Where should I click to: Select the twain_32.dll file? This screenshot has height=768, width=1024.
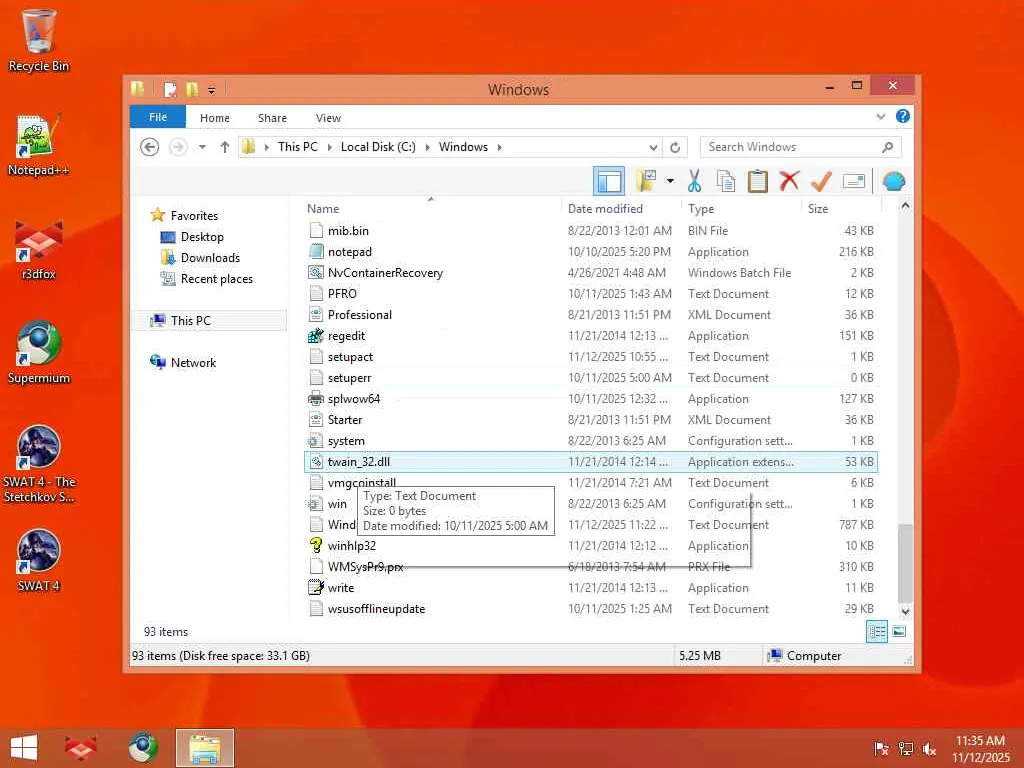591,462
